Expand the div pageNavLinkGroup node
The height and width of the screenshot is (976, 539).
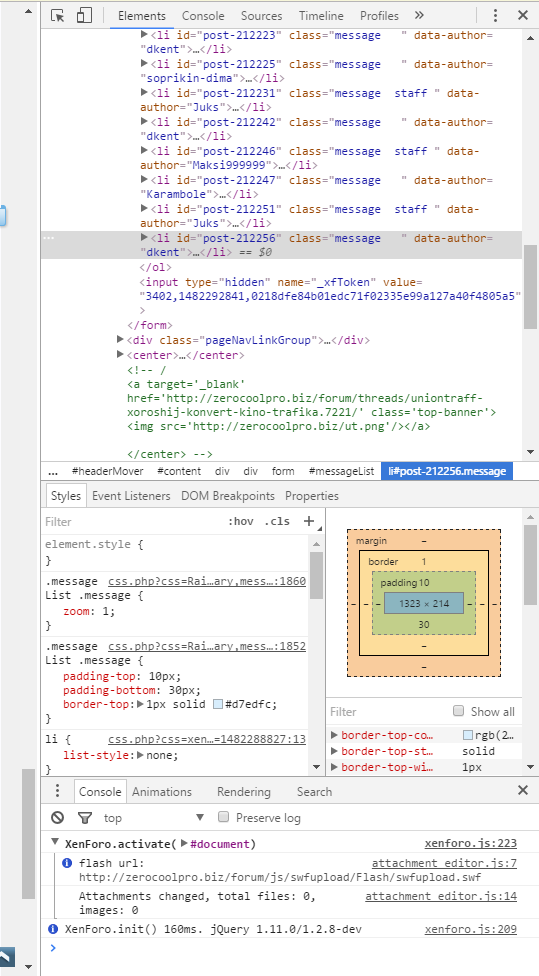click(120, 340)
